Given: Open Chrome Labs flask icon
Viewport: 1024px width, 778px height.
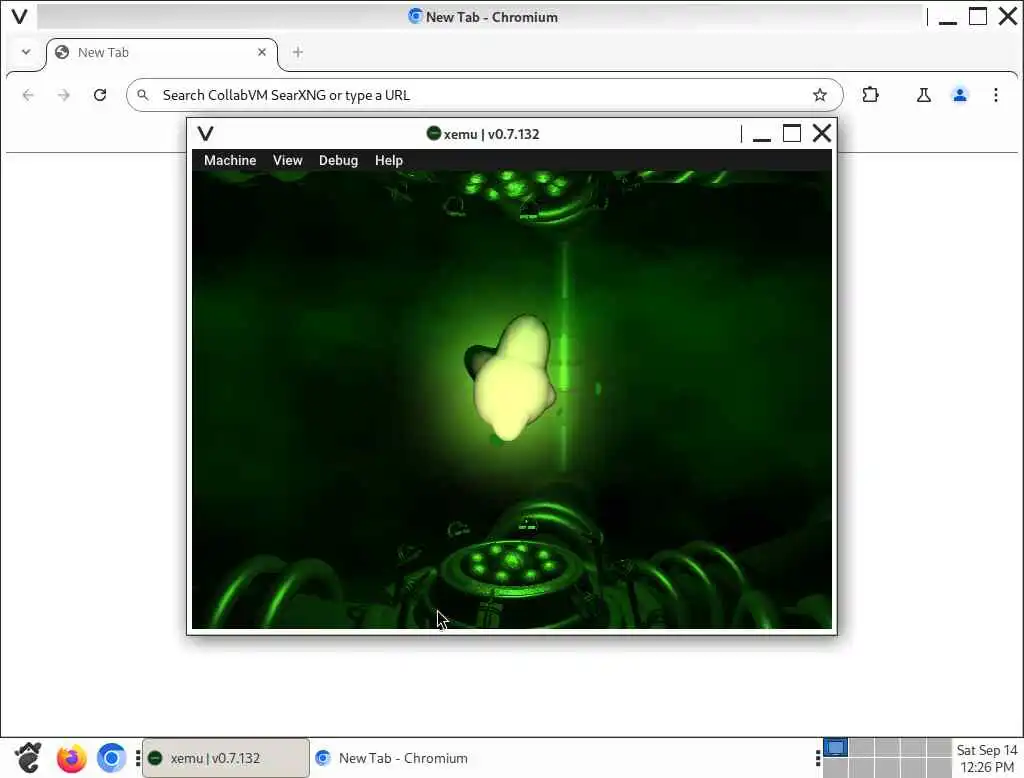Looking at the screenshot, I should 923,95.
